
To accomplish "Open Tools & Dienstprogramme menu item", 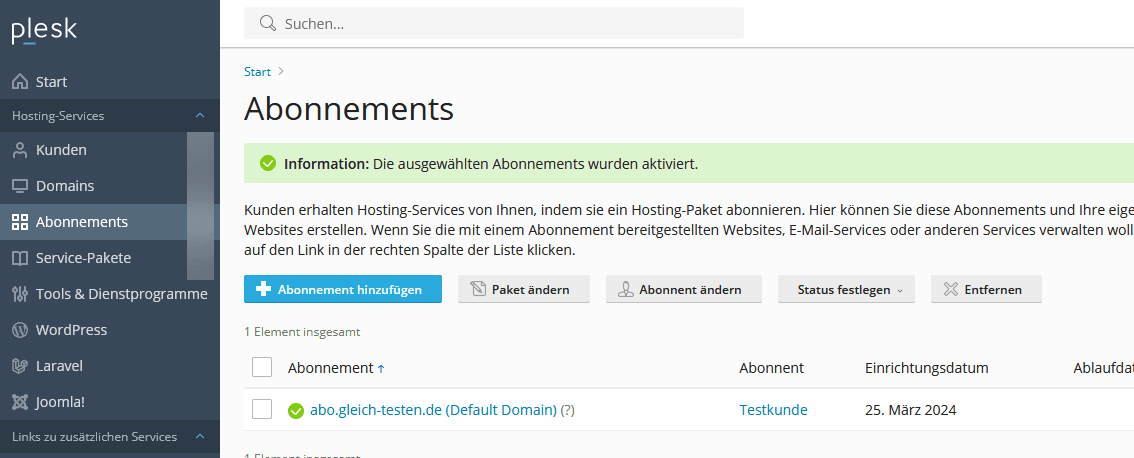I will coord(121,294).
